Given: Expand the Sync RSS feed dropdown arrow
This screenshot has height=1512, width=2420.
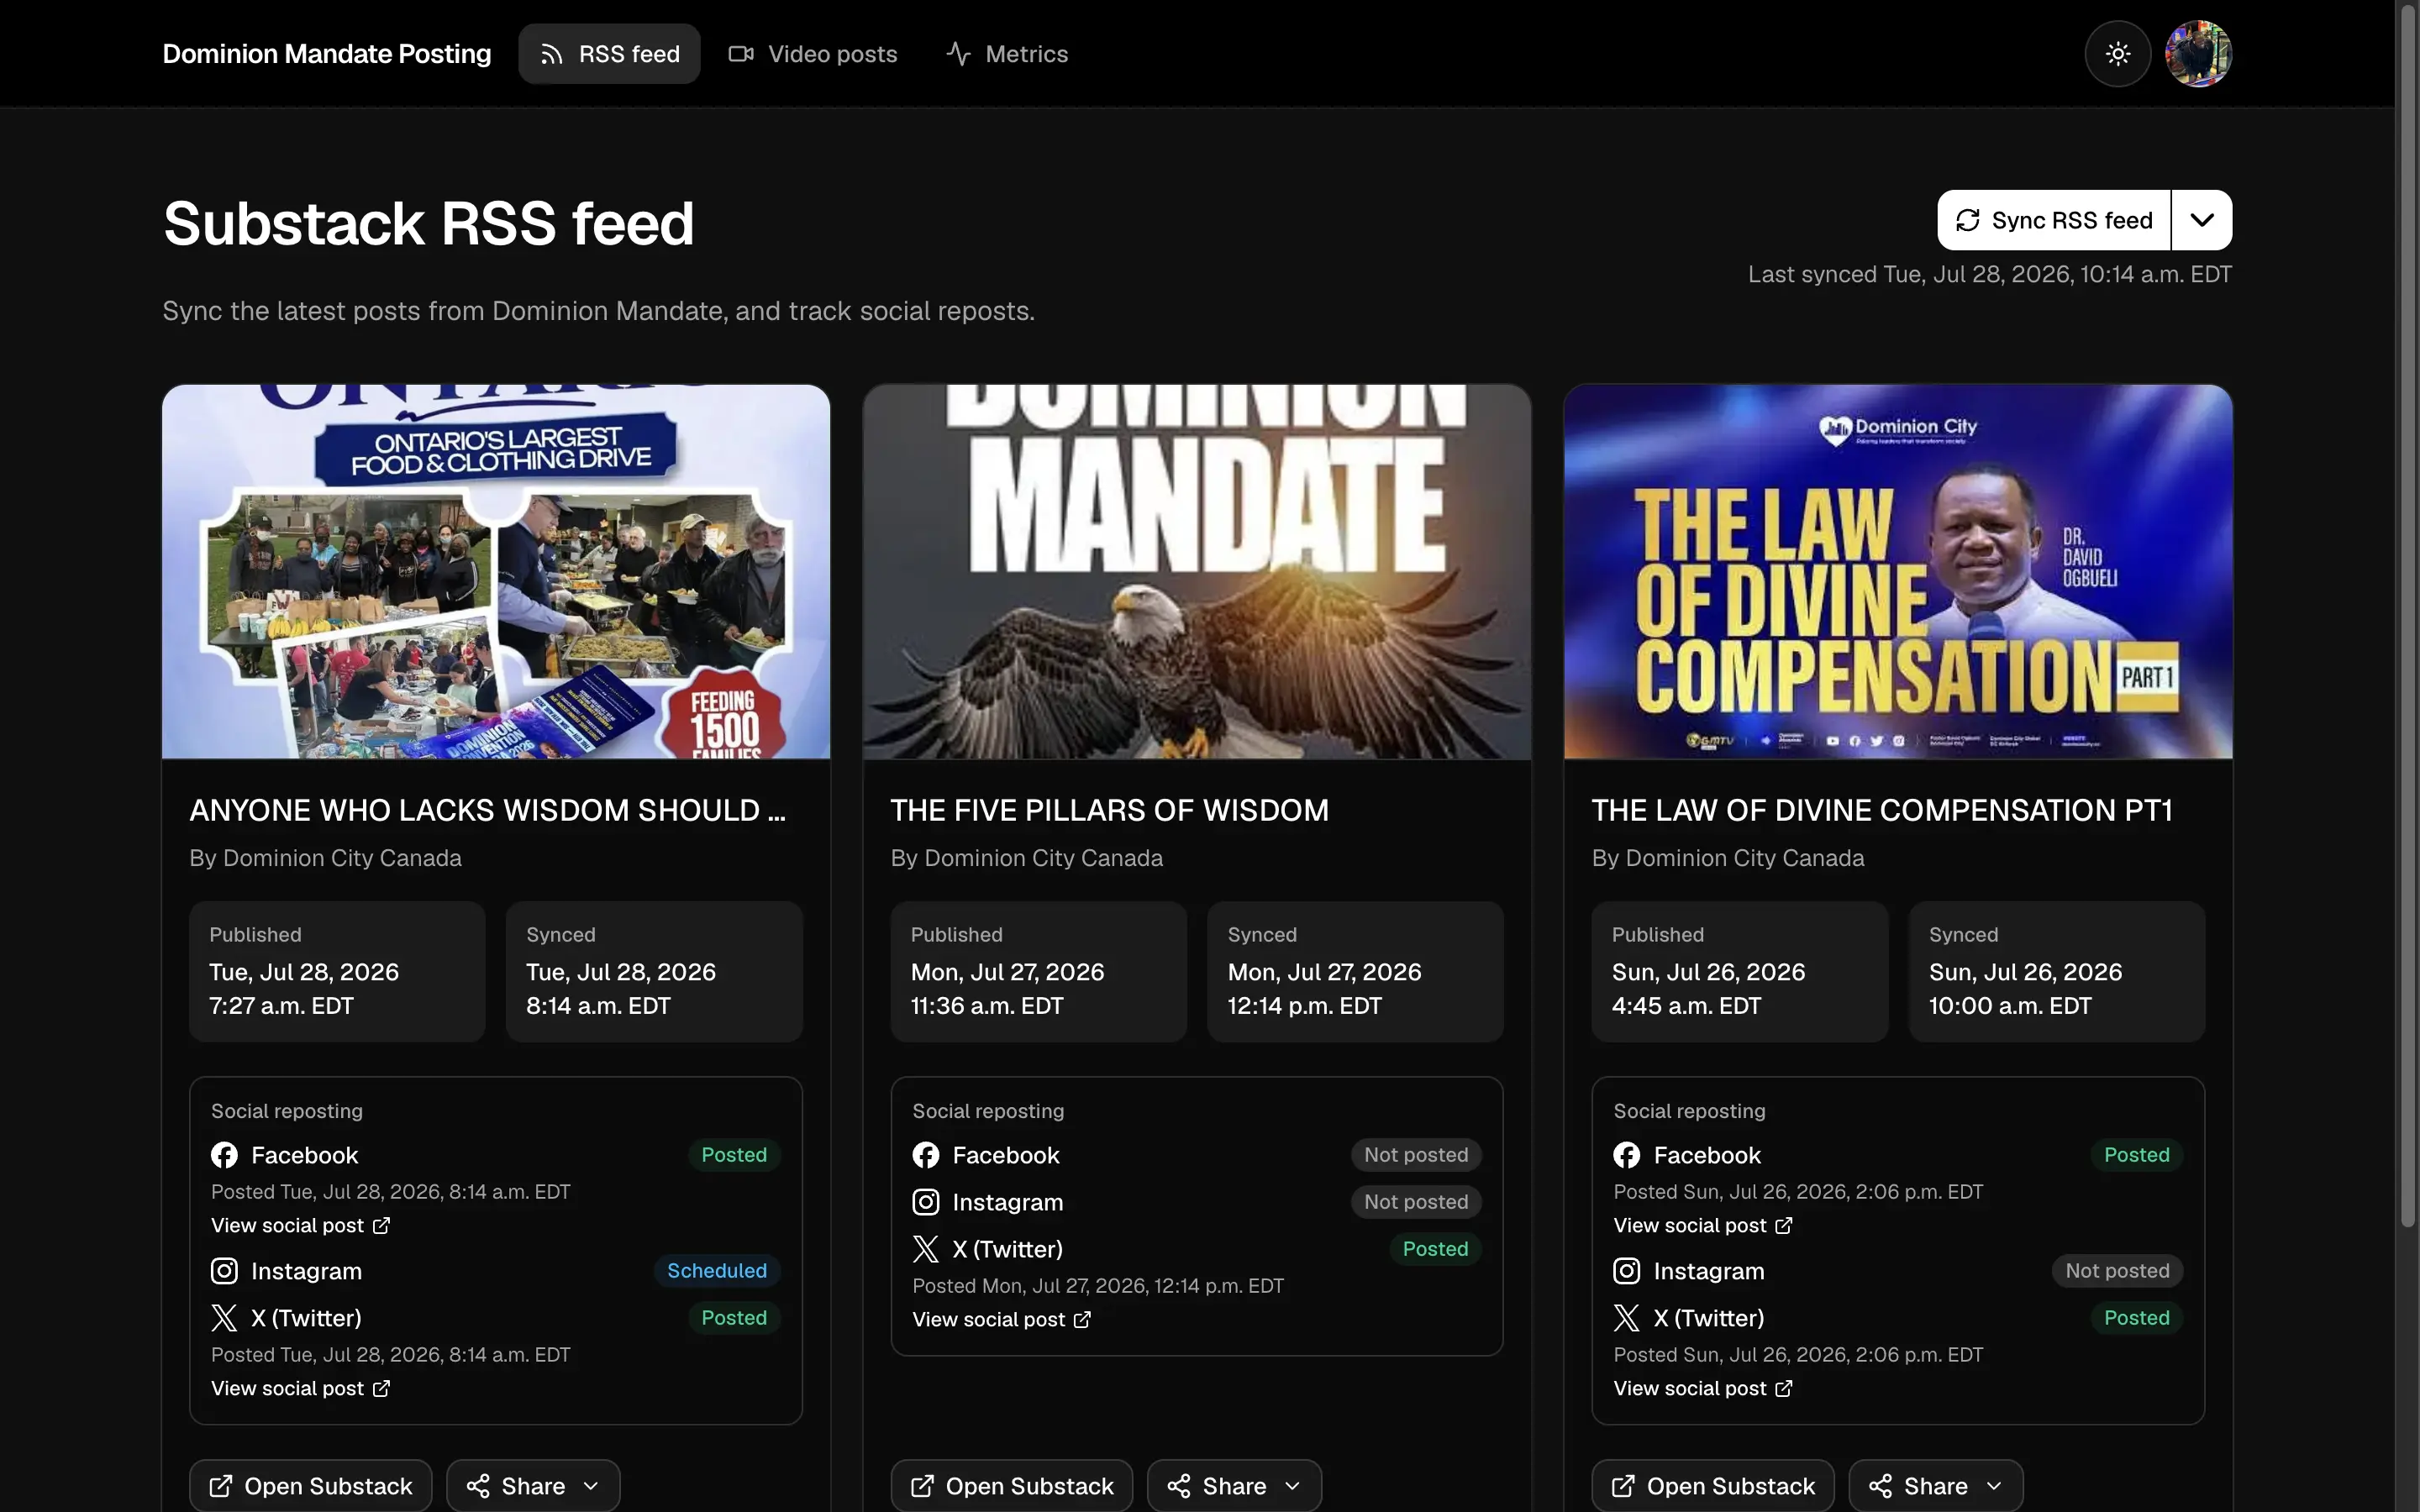Looking at the screenshot, I should click(x=2202, y=220).
